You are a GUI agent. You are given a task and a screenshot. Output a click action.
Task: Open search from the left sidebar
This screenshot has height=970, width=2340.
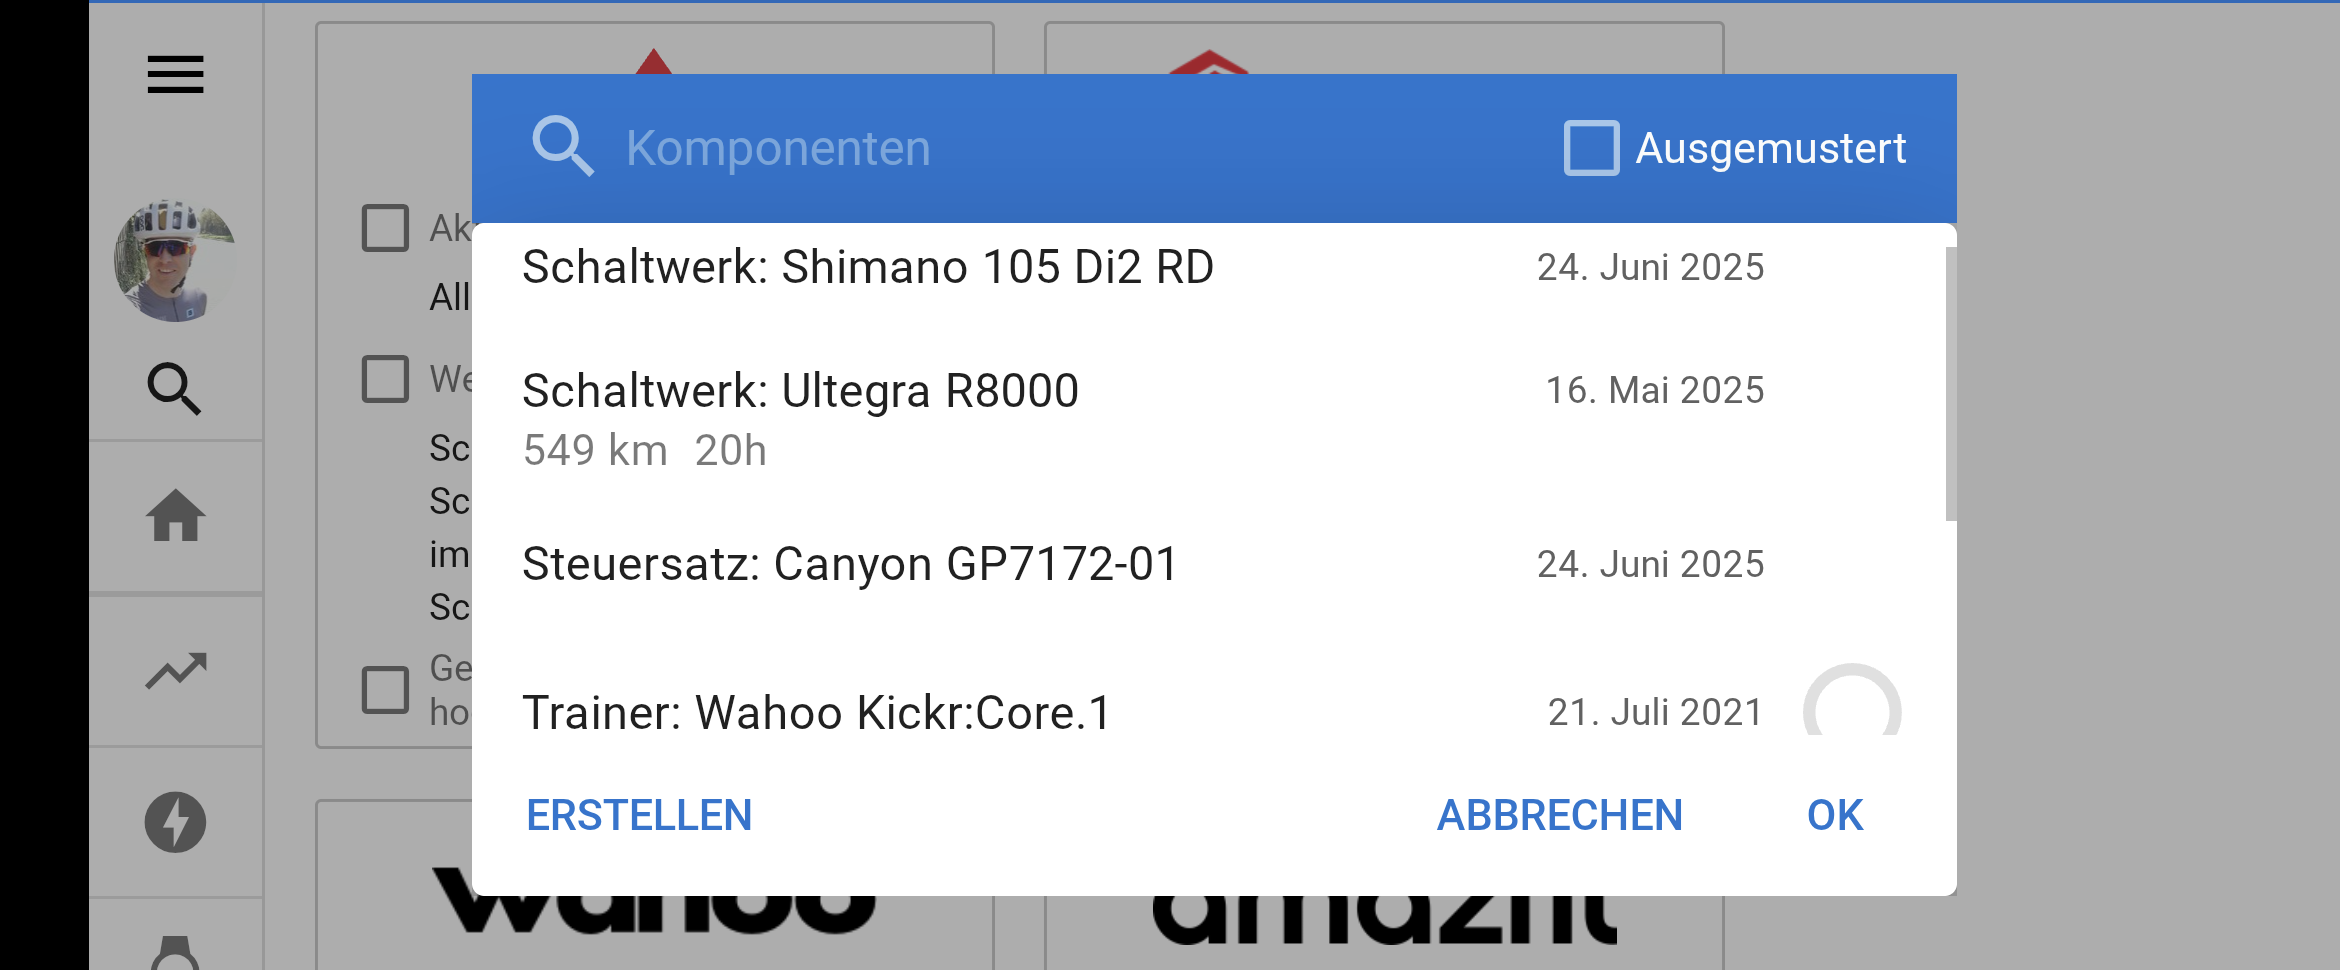pos(175,389)
